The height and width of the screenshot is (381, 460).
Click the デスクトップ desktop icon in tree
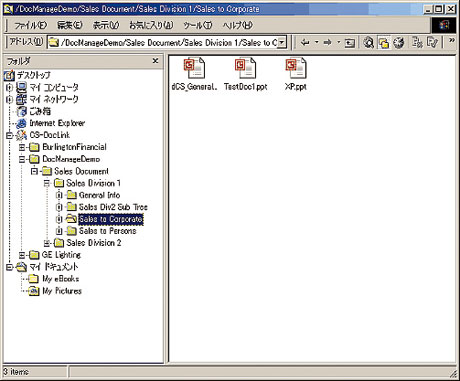point(9,75)
